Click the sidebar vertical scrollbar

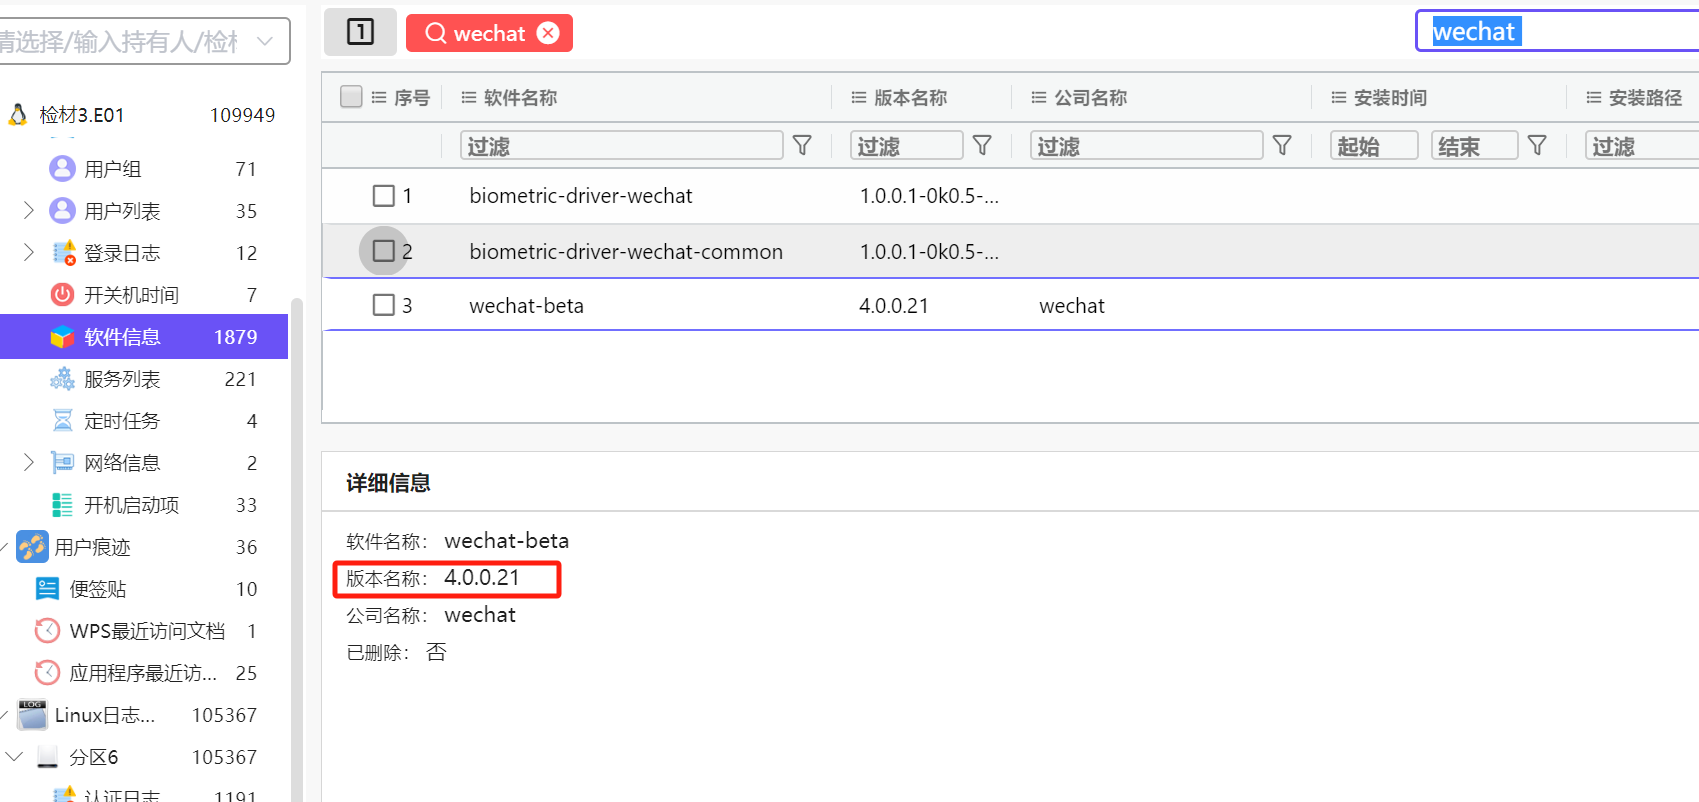[x=295, y=550]
